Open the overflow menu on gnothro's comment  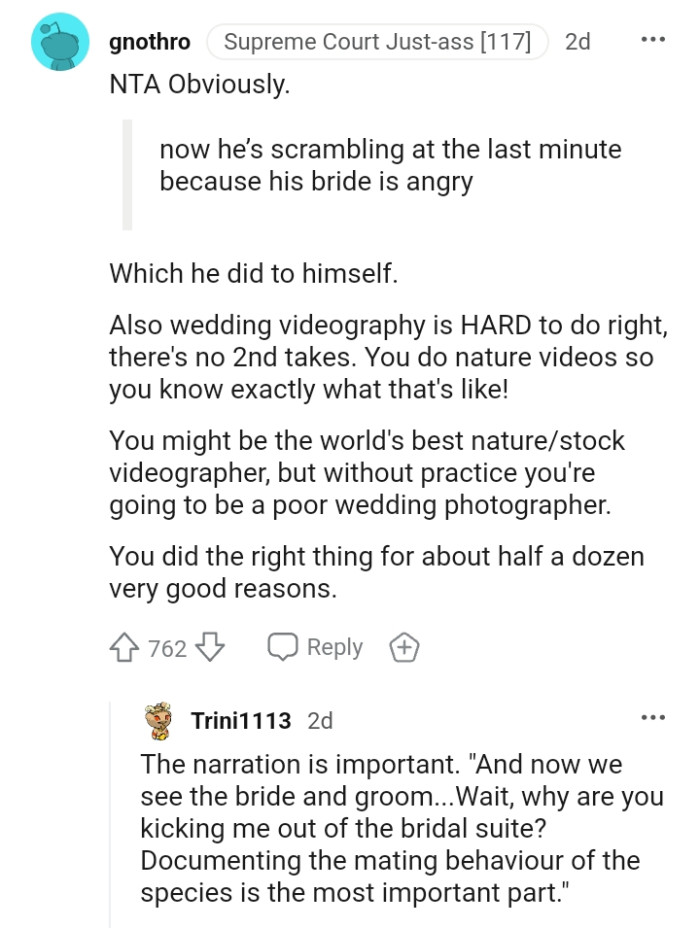point(652,40)
